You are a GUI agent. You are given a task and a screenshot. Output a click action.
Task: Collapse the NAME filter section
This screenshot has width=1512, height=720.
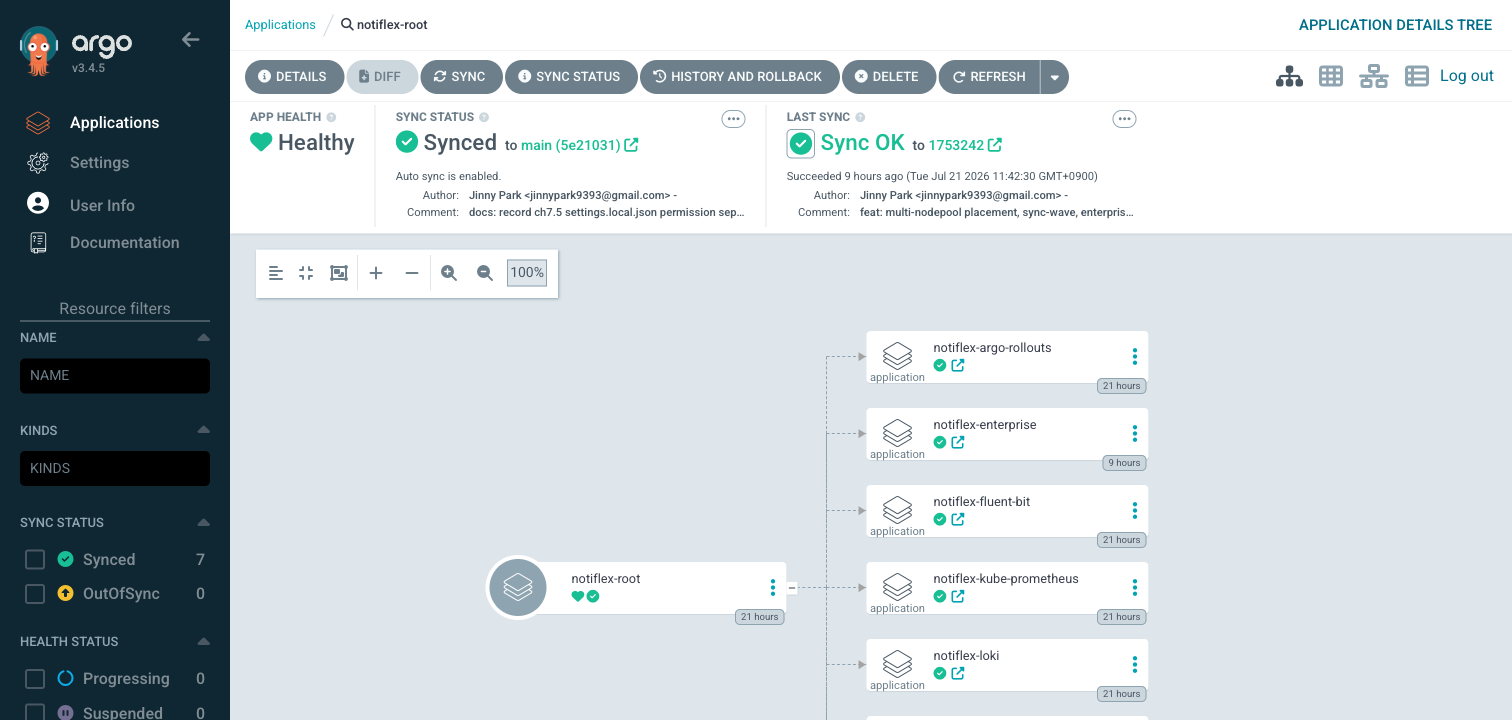tap(203, 337)
